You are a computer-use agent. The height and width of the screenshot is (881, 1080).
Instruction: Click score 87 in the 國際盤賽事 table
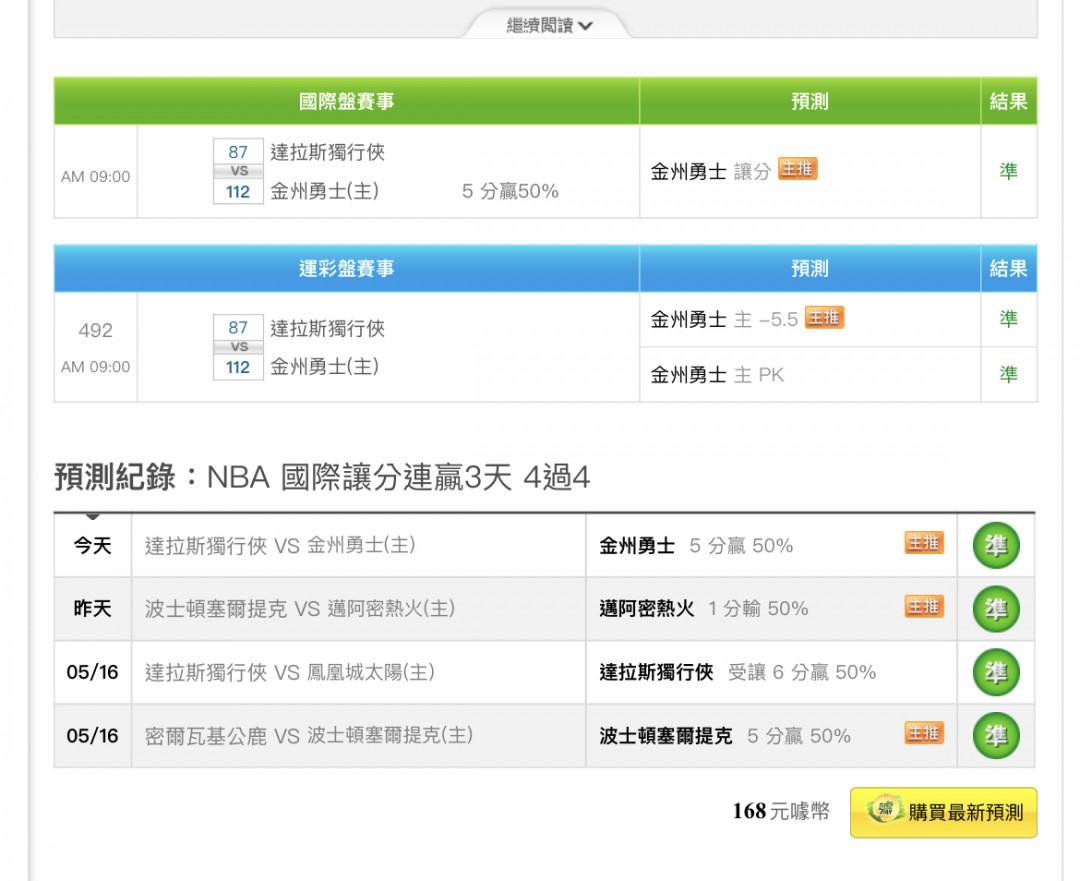(238, 152)
